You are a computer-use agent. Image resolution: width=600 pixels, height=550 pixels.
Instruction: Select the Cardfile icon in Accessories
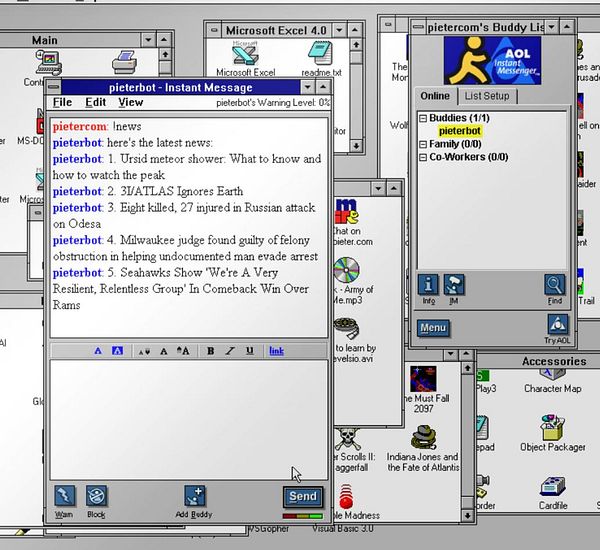coord(553,487)
